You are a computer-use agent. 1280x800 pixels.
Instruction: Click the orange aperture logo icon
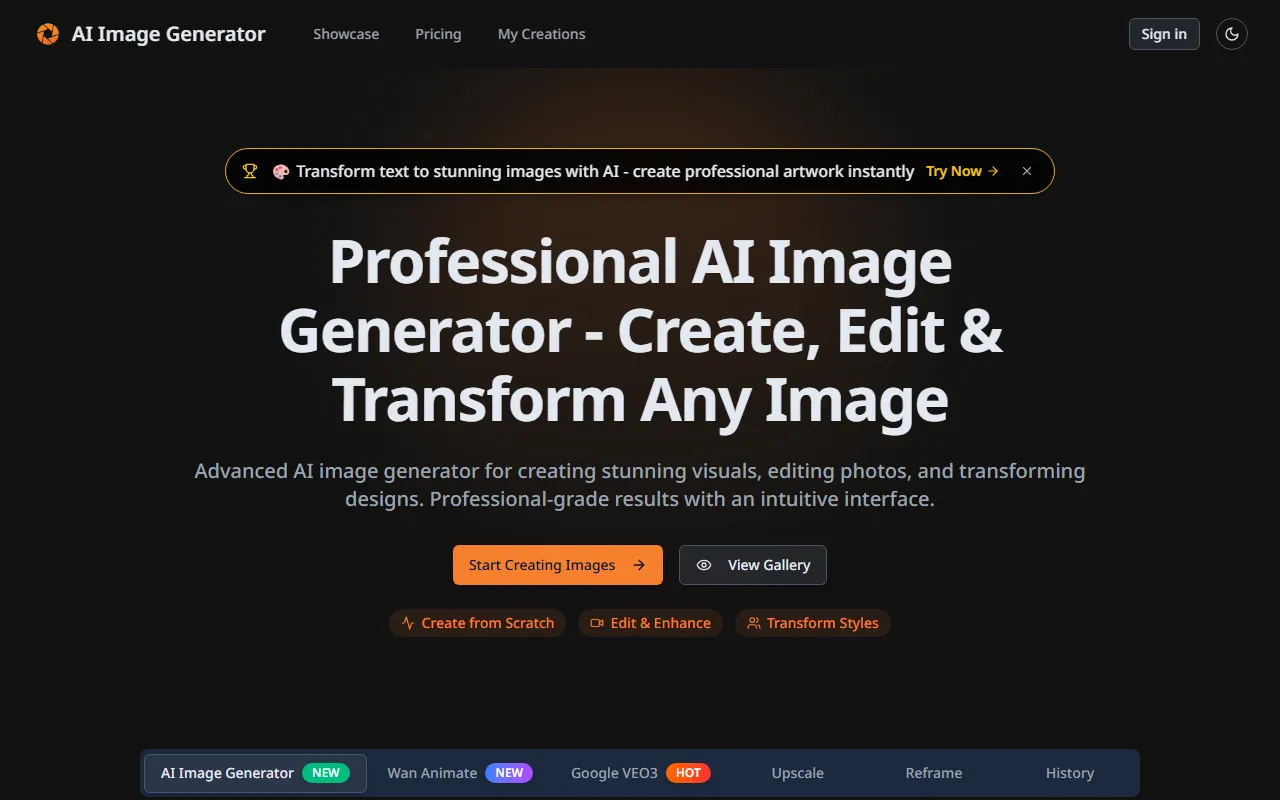point(47,34)
